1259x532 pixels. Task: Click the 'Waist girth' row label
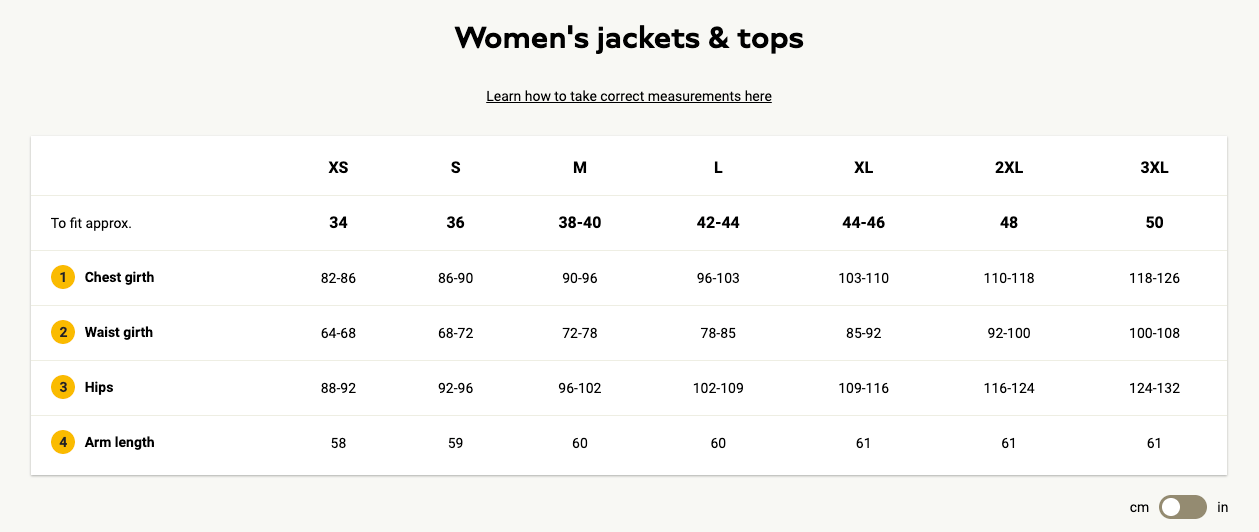click(x=119, y=332)
